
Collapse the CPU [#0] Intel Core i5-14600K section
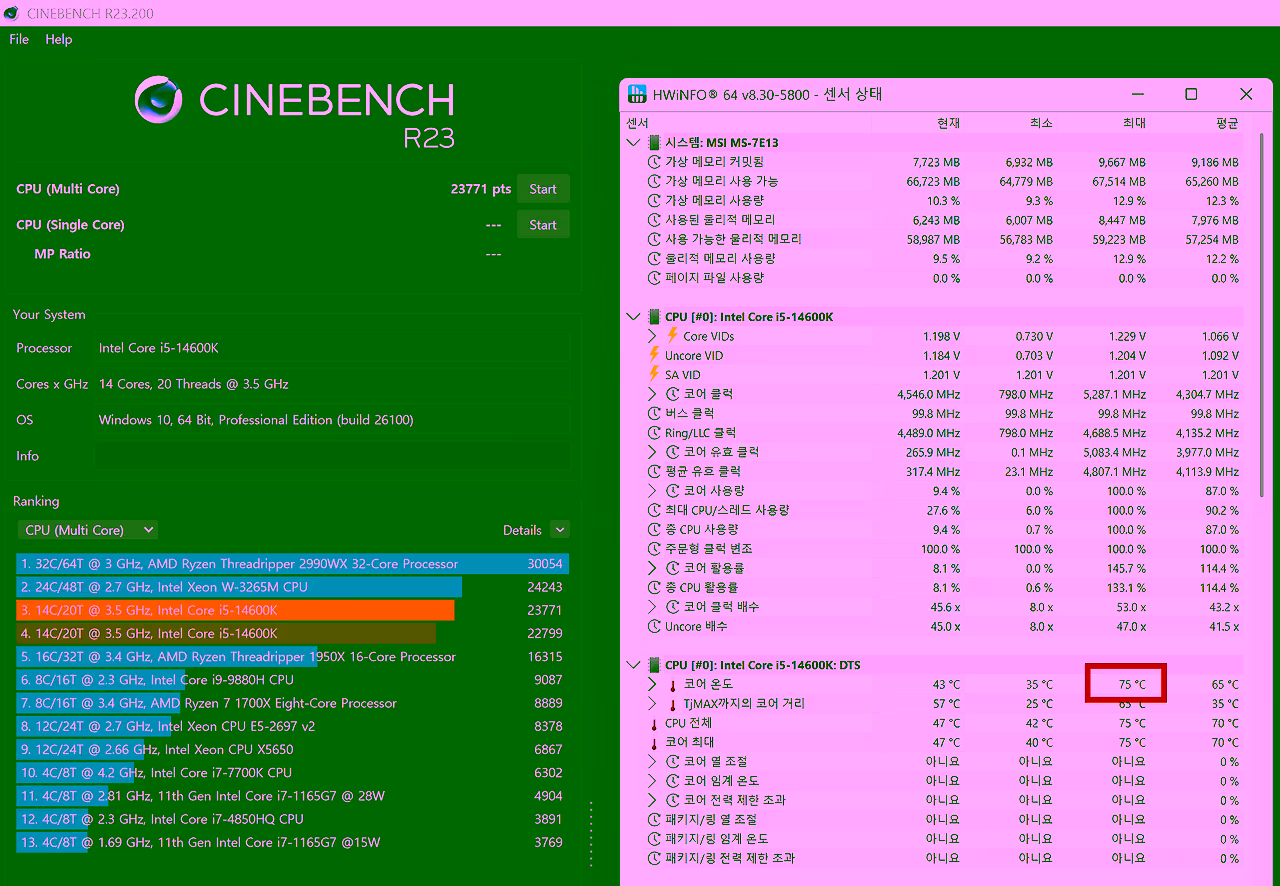pyautogui.click(x=632, y=317)
